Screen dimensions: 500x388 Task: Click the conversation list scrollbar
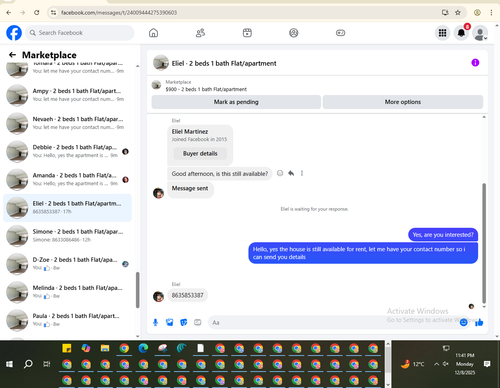[137, 290]
